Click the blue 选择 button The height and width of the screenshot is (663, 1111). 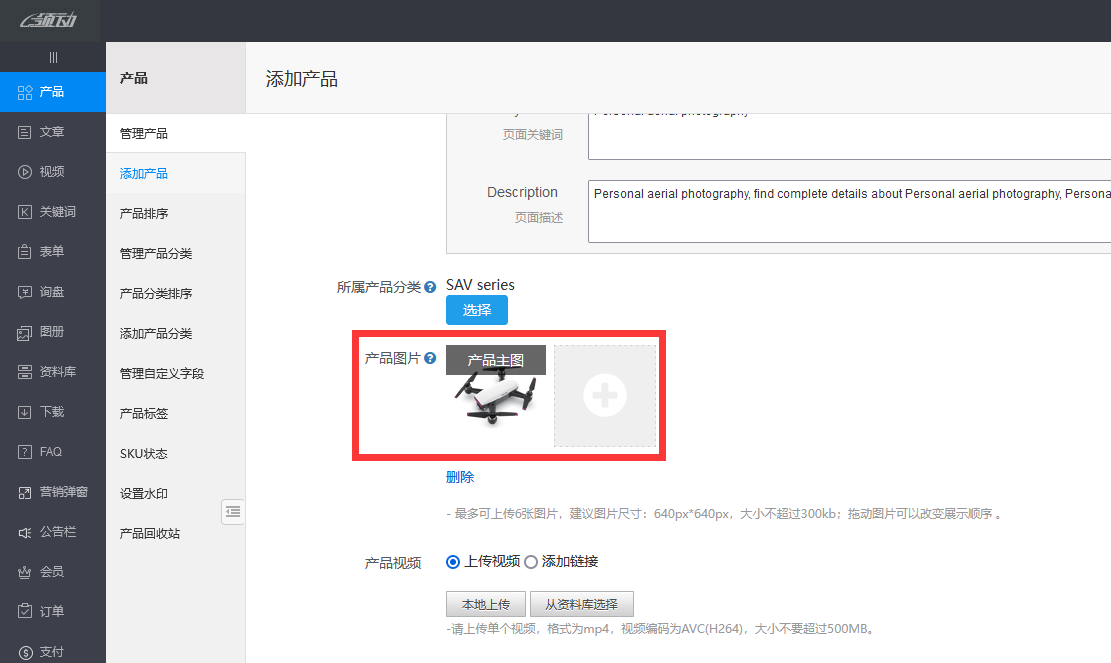pyautogui.click(x=476, y=310)
